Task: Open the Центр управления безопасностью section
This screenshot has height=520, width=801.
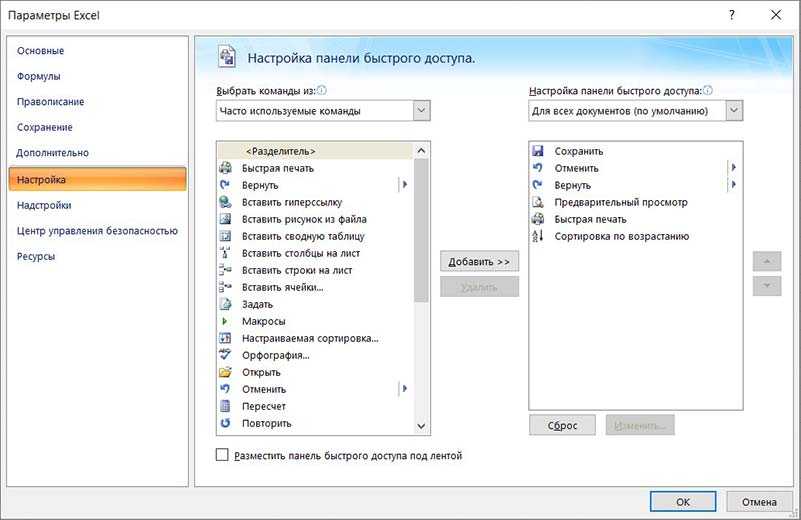Action: pyautogui.click(x=97, y=230)
